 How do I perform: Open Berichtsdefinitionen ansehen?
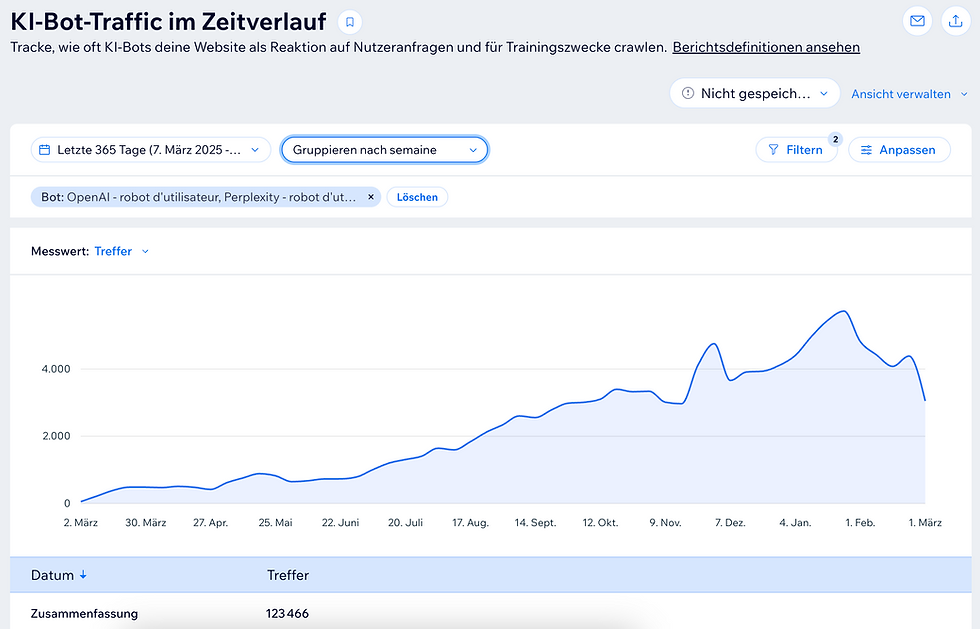pos(766,47)
